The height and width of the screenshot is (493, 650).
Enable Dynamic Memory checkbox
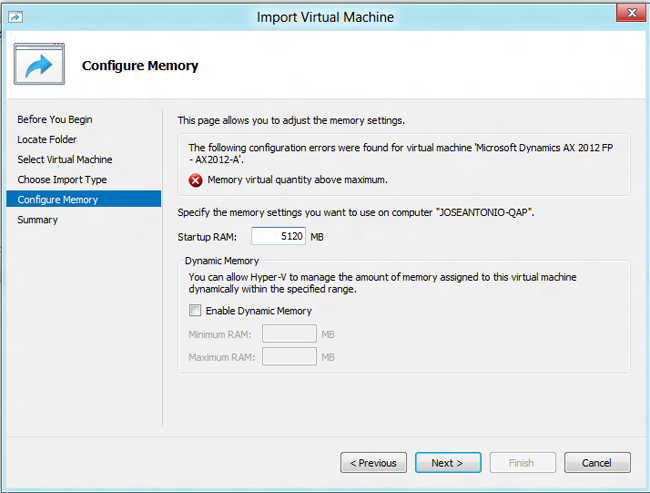click(x=195, y=310)
